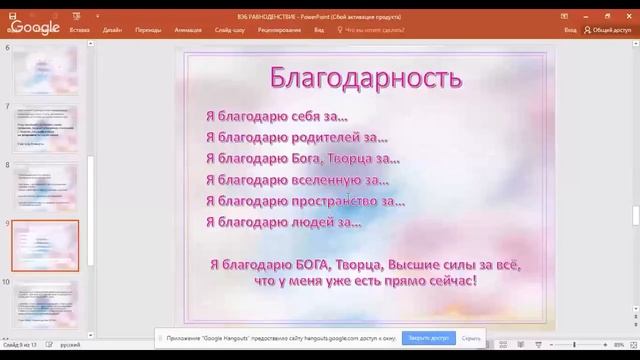Click the slide panel scroll-up arrow
This screenshot has width=640, height=360.
91,43
